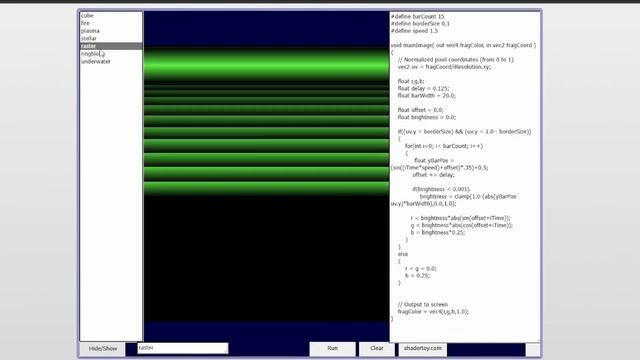Click the 'float barWidth = 20.0;' line

coord(427,96)
